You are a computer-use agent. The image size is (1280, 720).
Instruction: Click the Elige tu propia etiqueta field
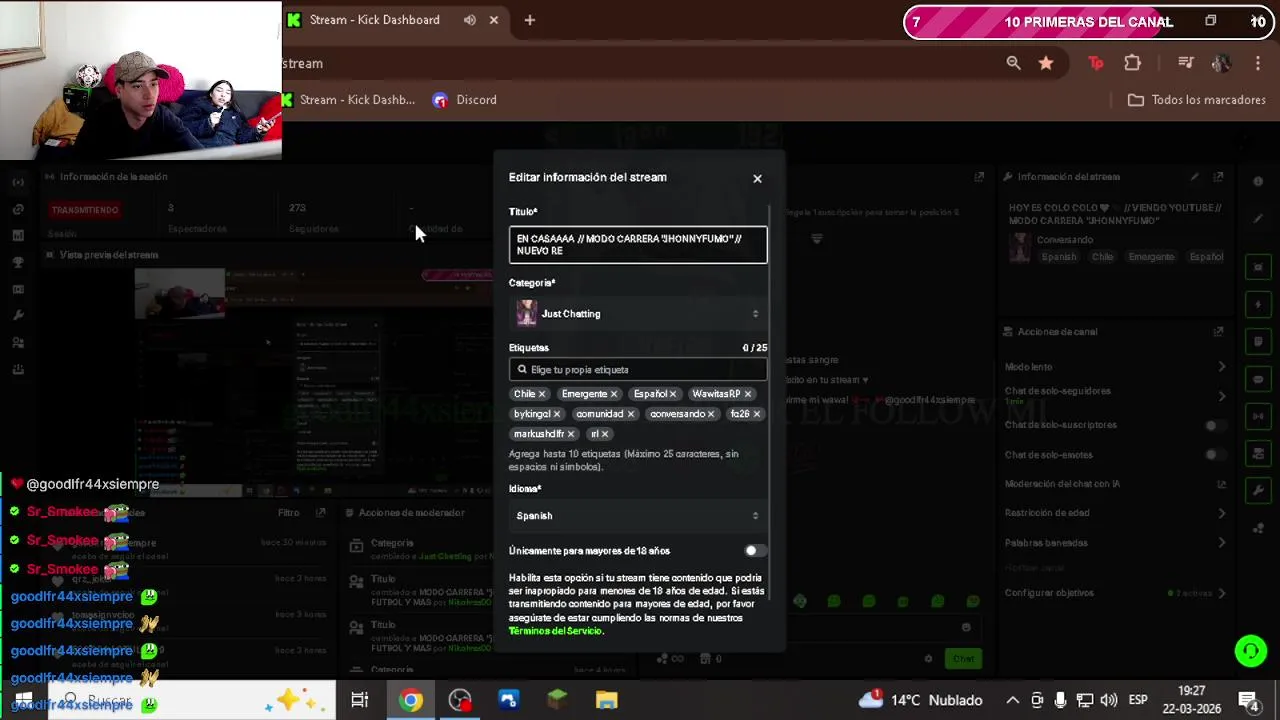tap(638, 370)
